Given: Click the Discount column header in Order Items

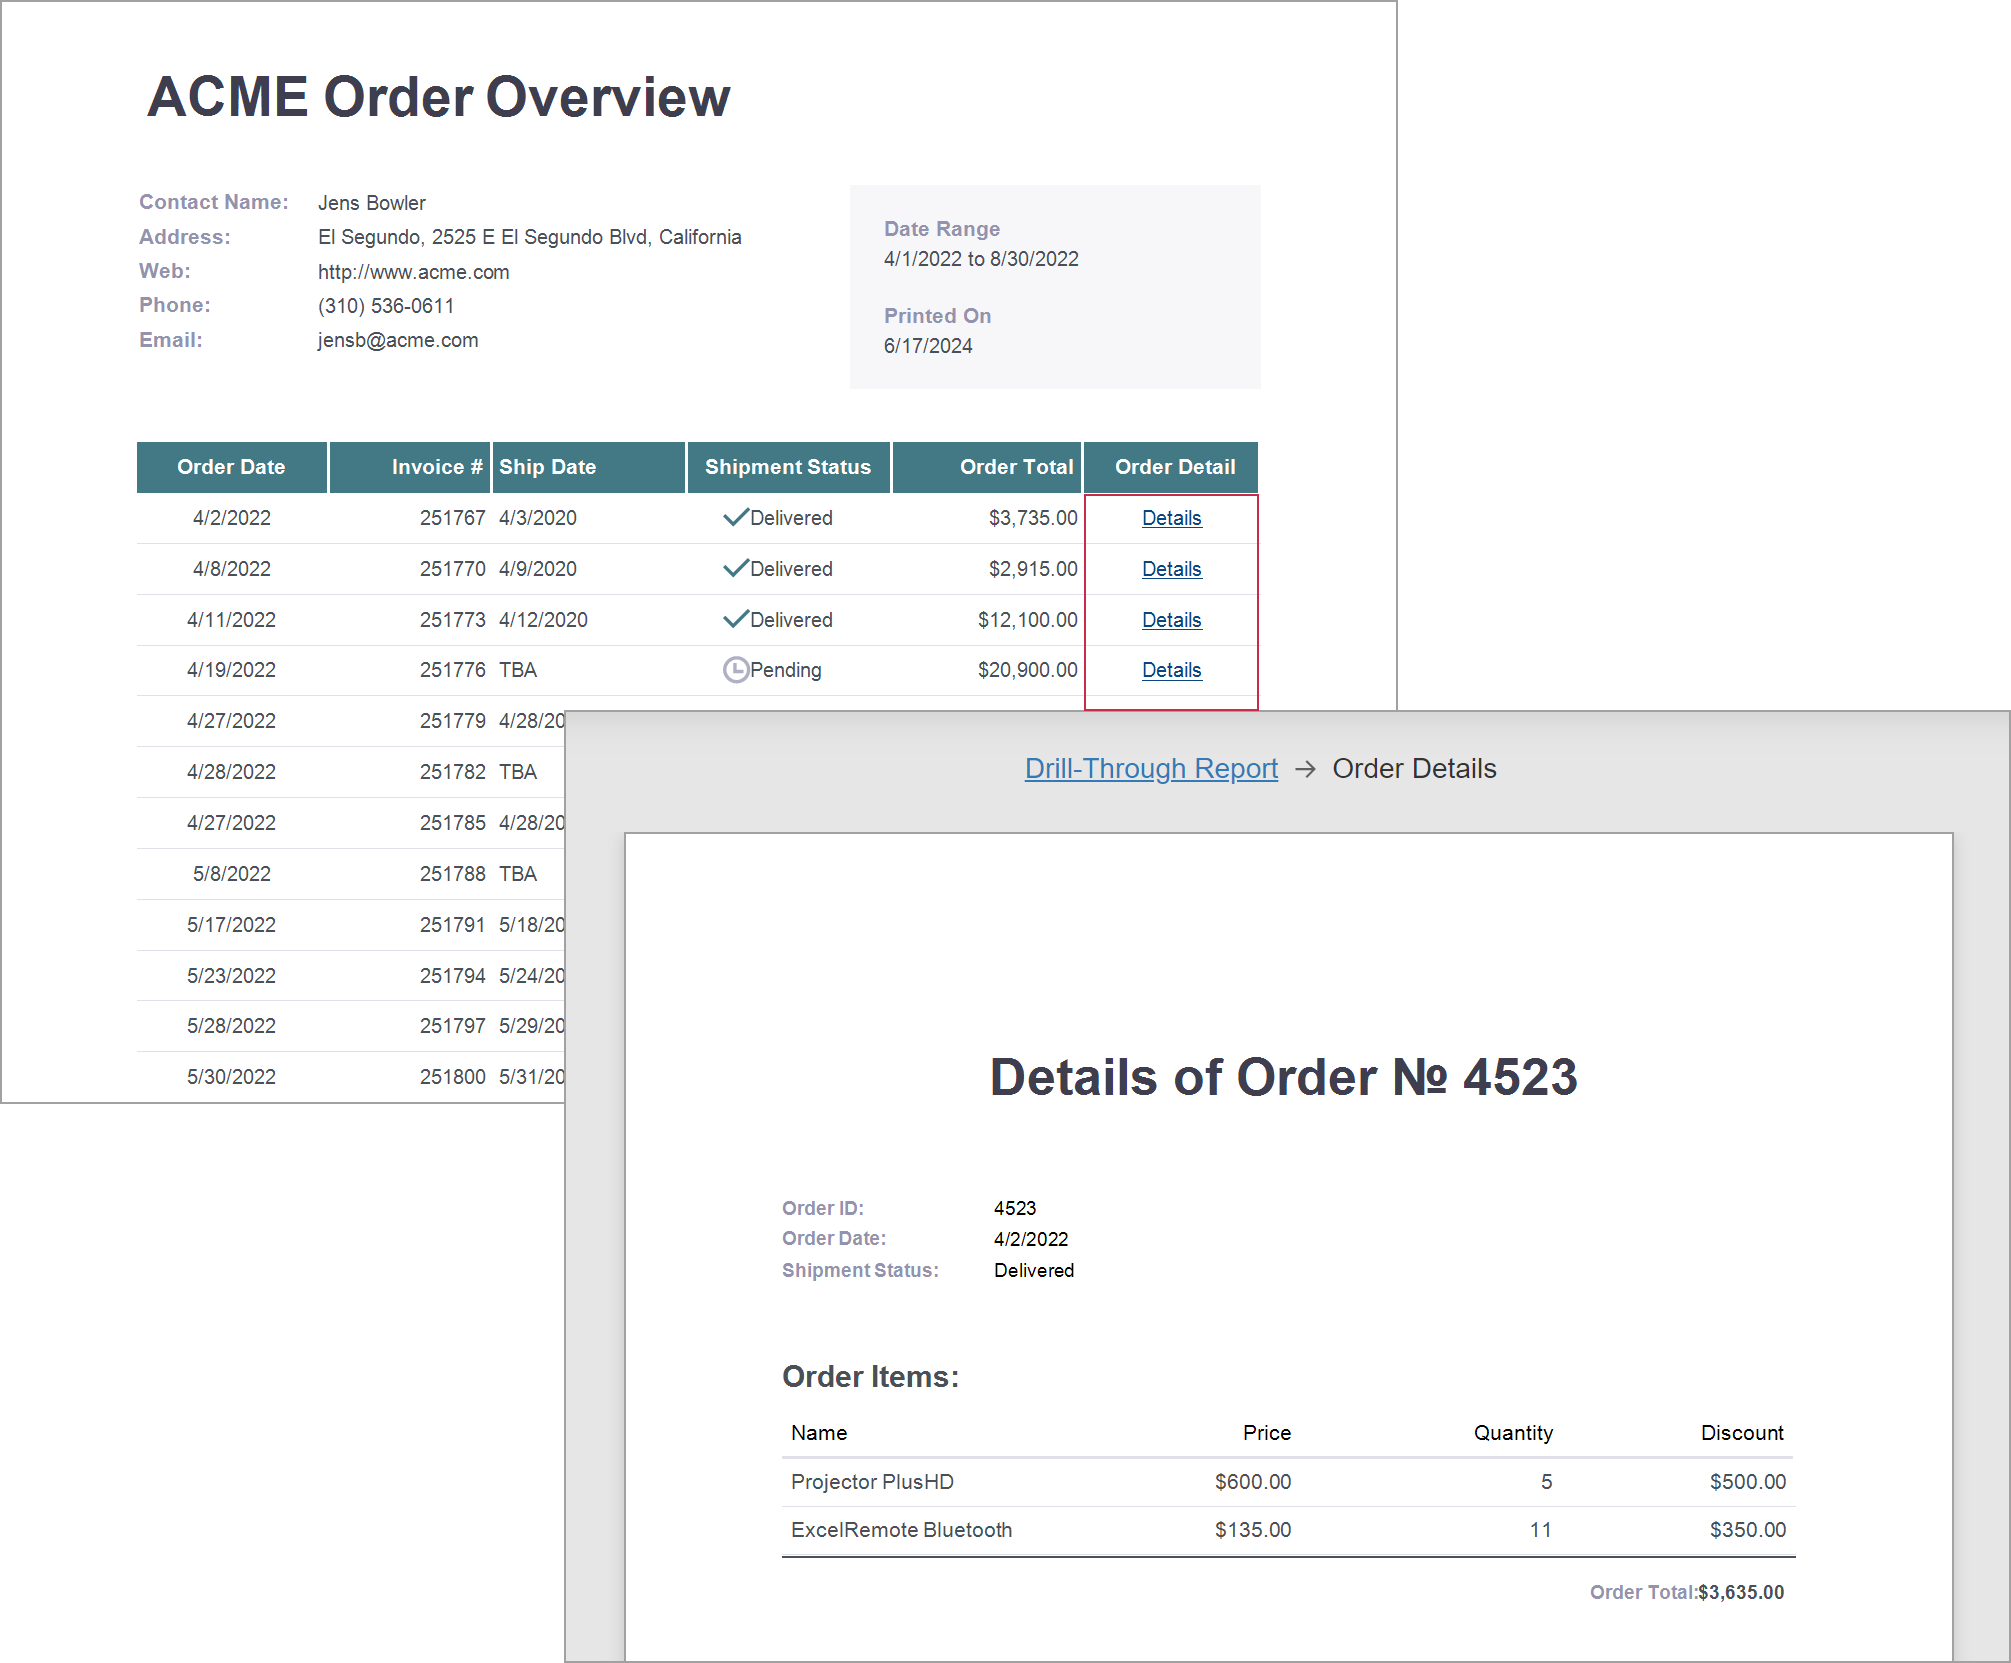Looking at the screenshot, I should 1742,1433.
